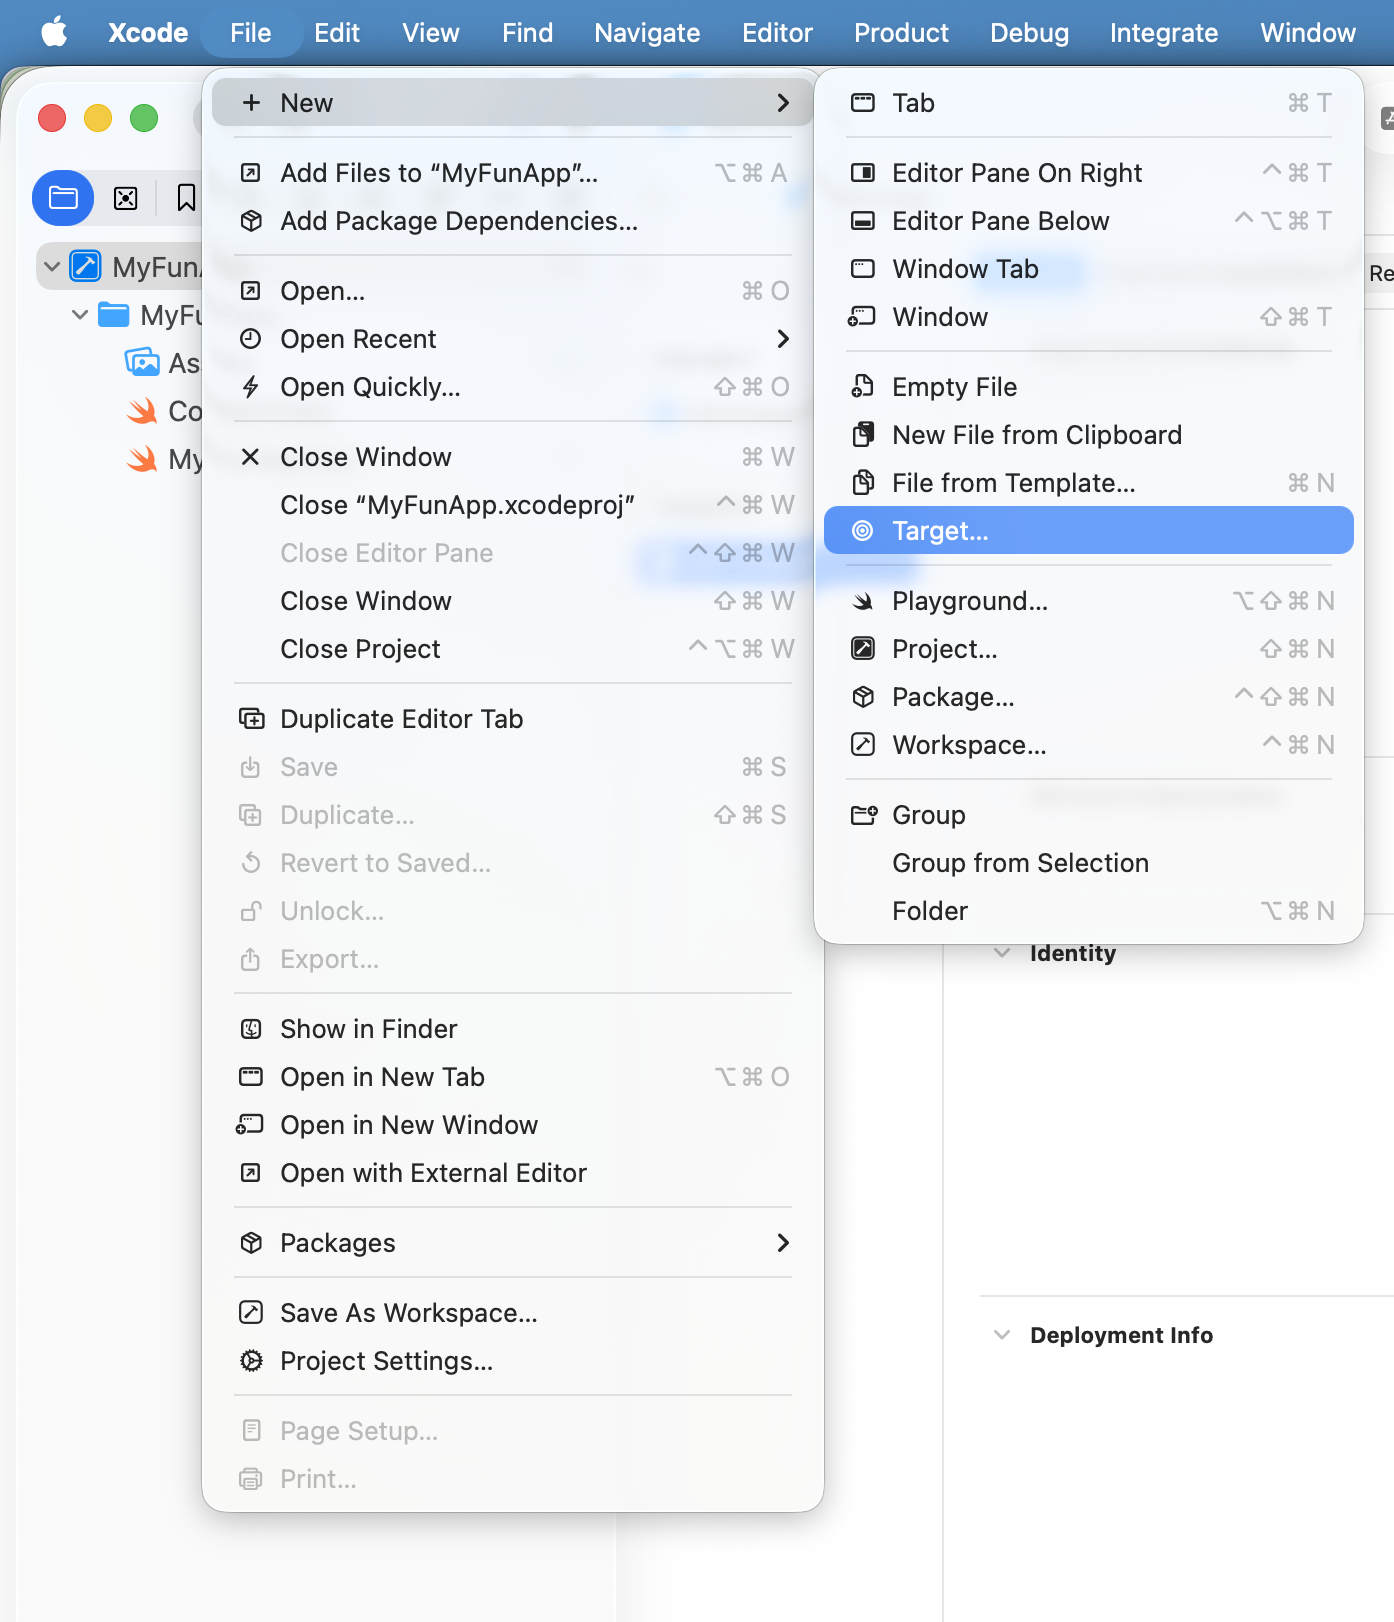
Task: Click the Assets catalog icon in navigator
Action: pos(142,362)
